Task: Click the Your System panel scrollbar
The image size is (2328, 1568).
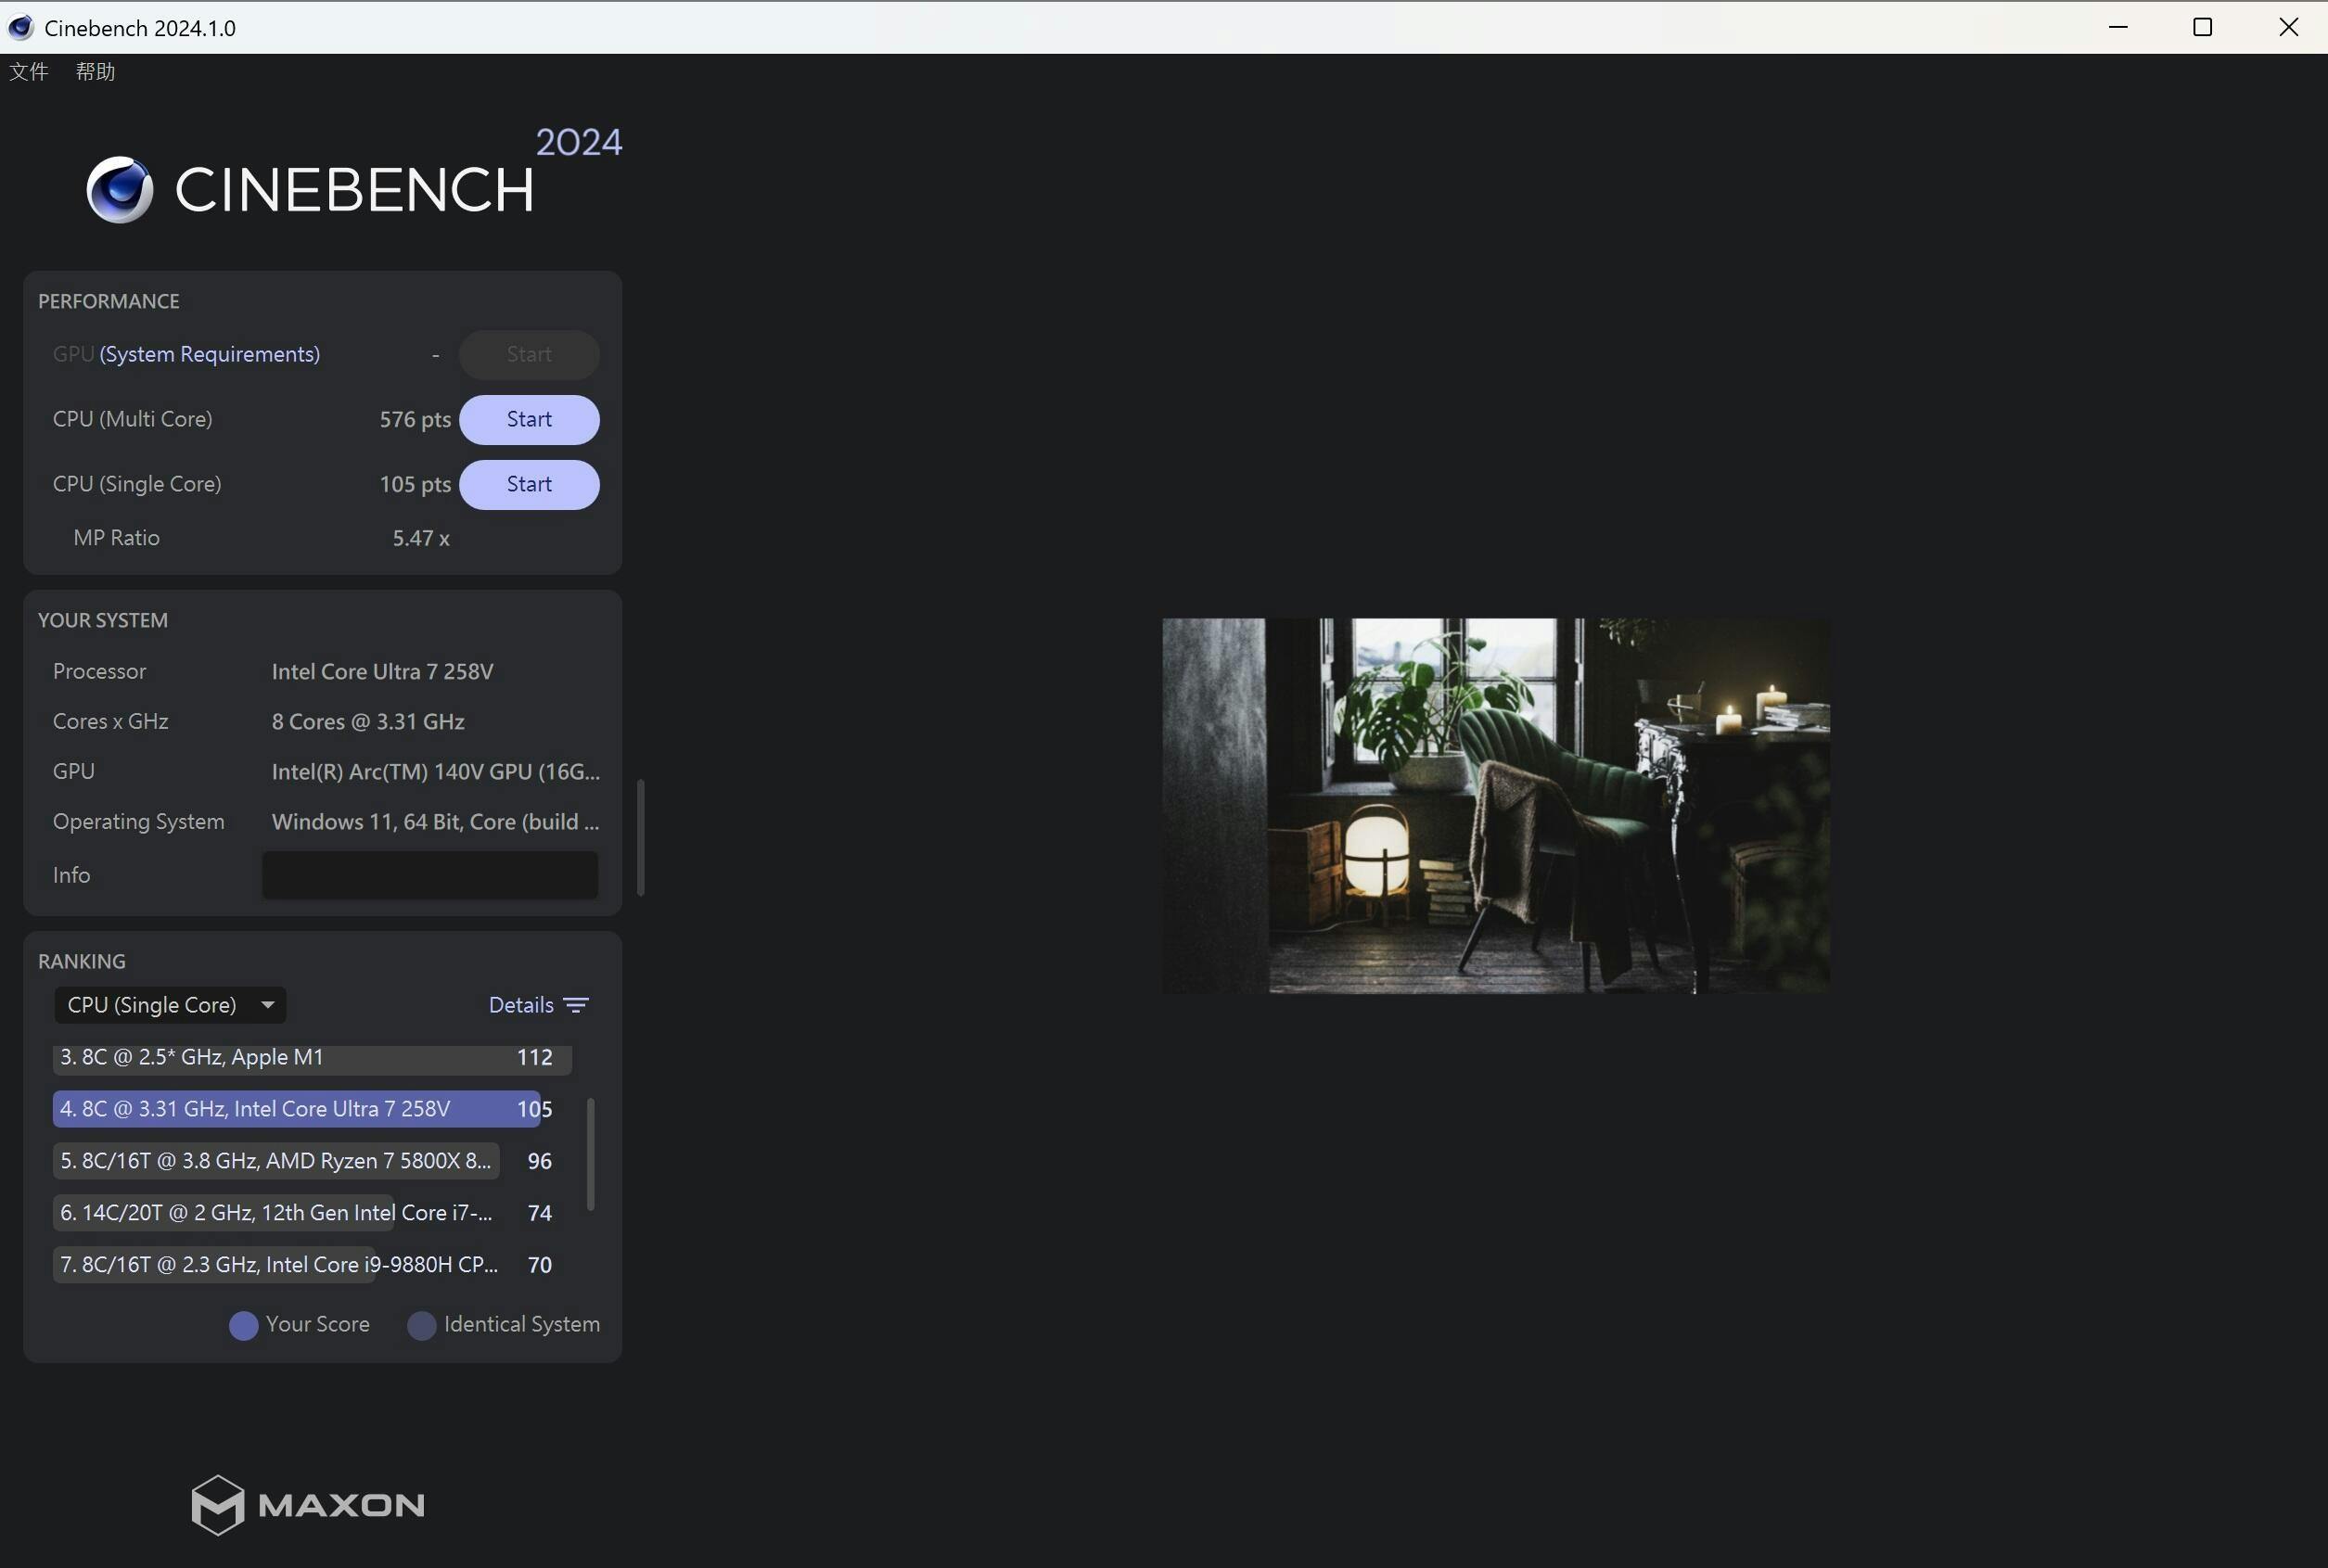Action: click(640, 838)
